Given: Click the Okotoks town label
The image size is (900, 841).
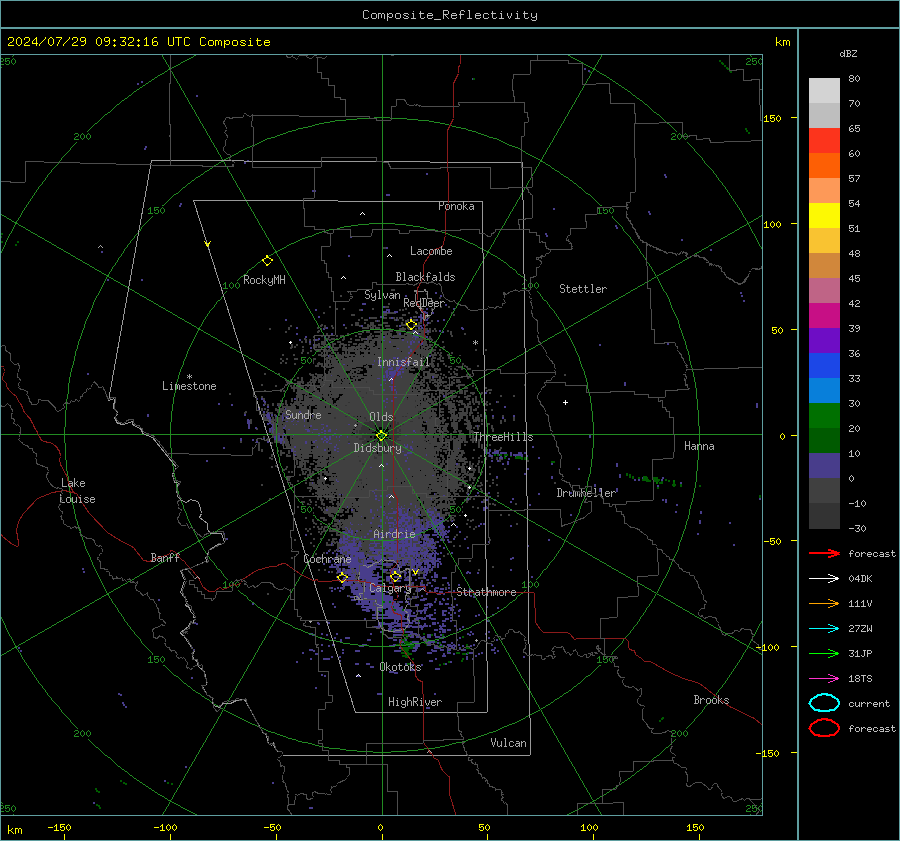Looking at the screenshot, I should pyautogui.click(x=400, y=667).
